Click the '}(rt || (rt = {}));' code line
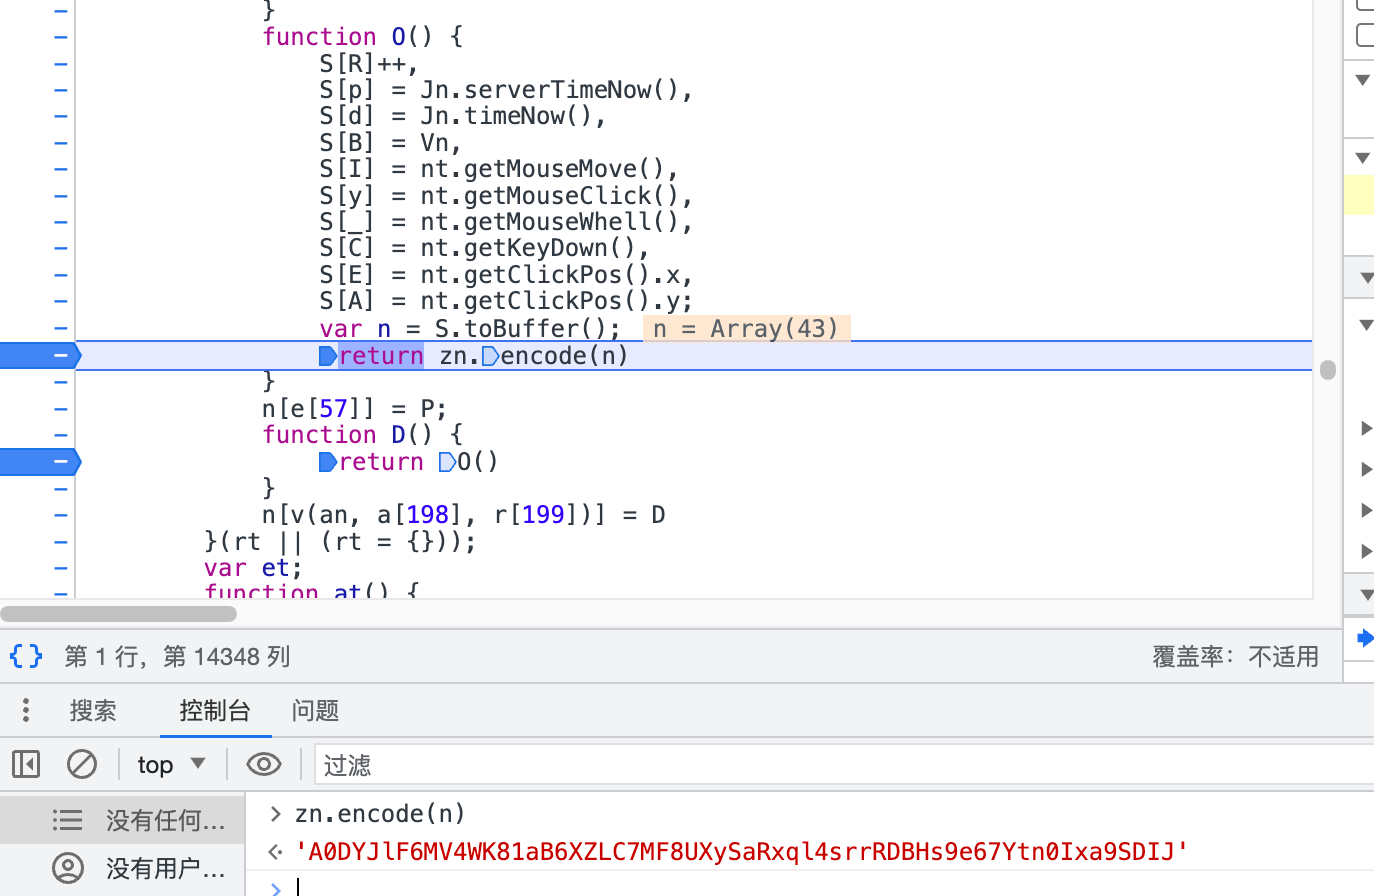Screen dimensions: 1374x896 pos(340,541)
